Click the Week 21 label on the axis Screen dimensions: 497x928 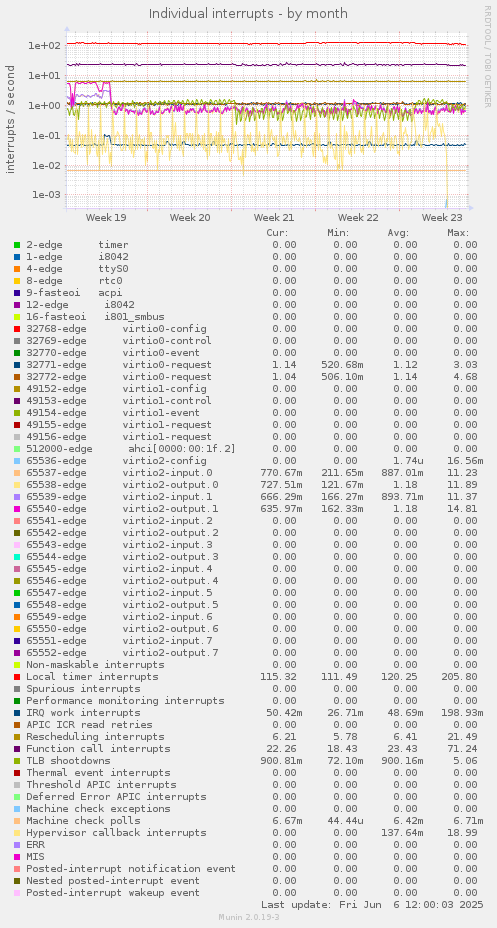tap(274, 218)
